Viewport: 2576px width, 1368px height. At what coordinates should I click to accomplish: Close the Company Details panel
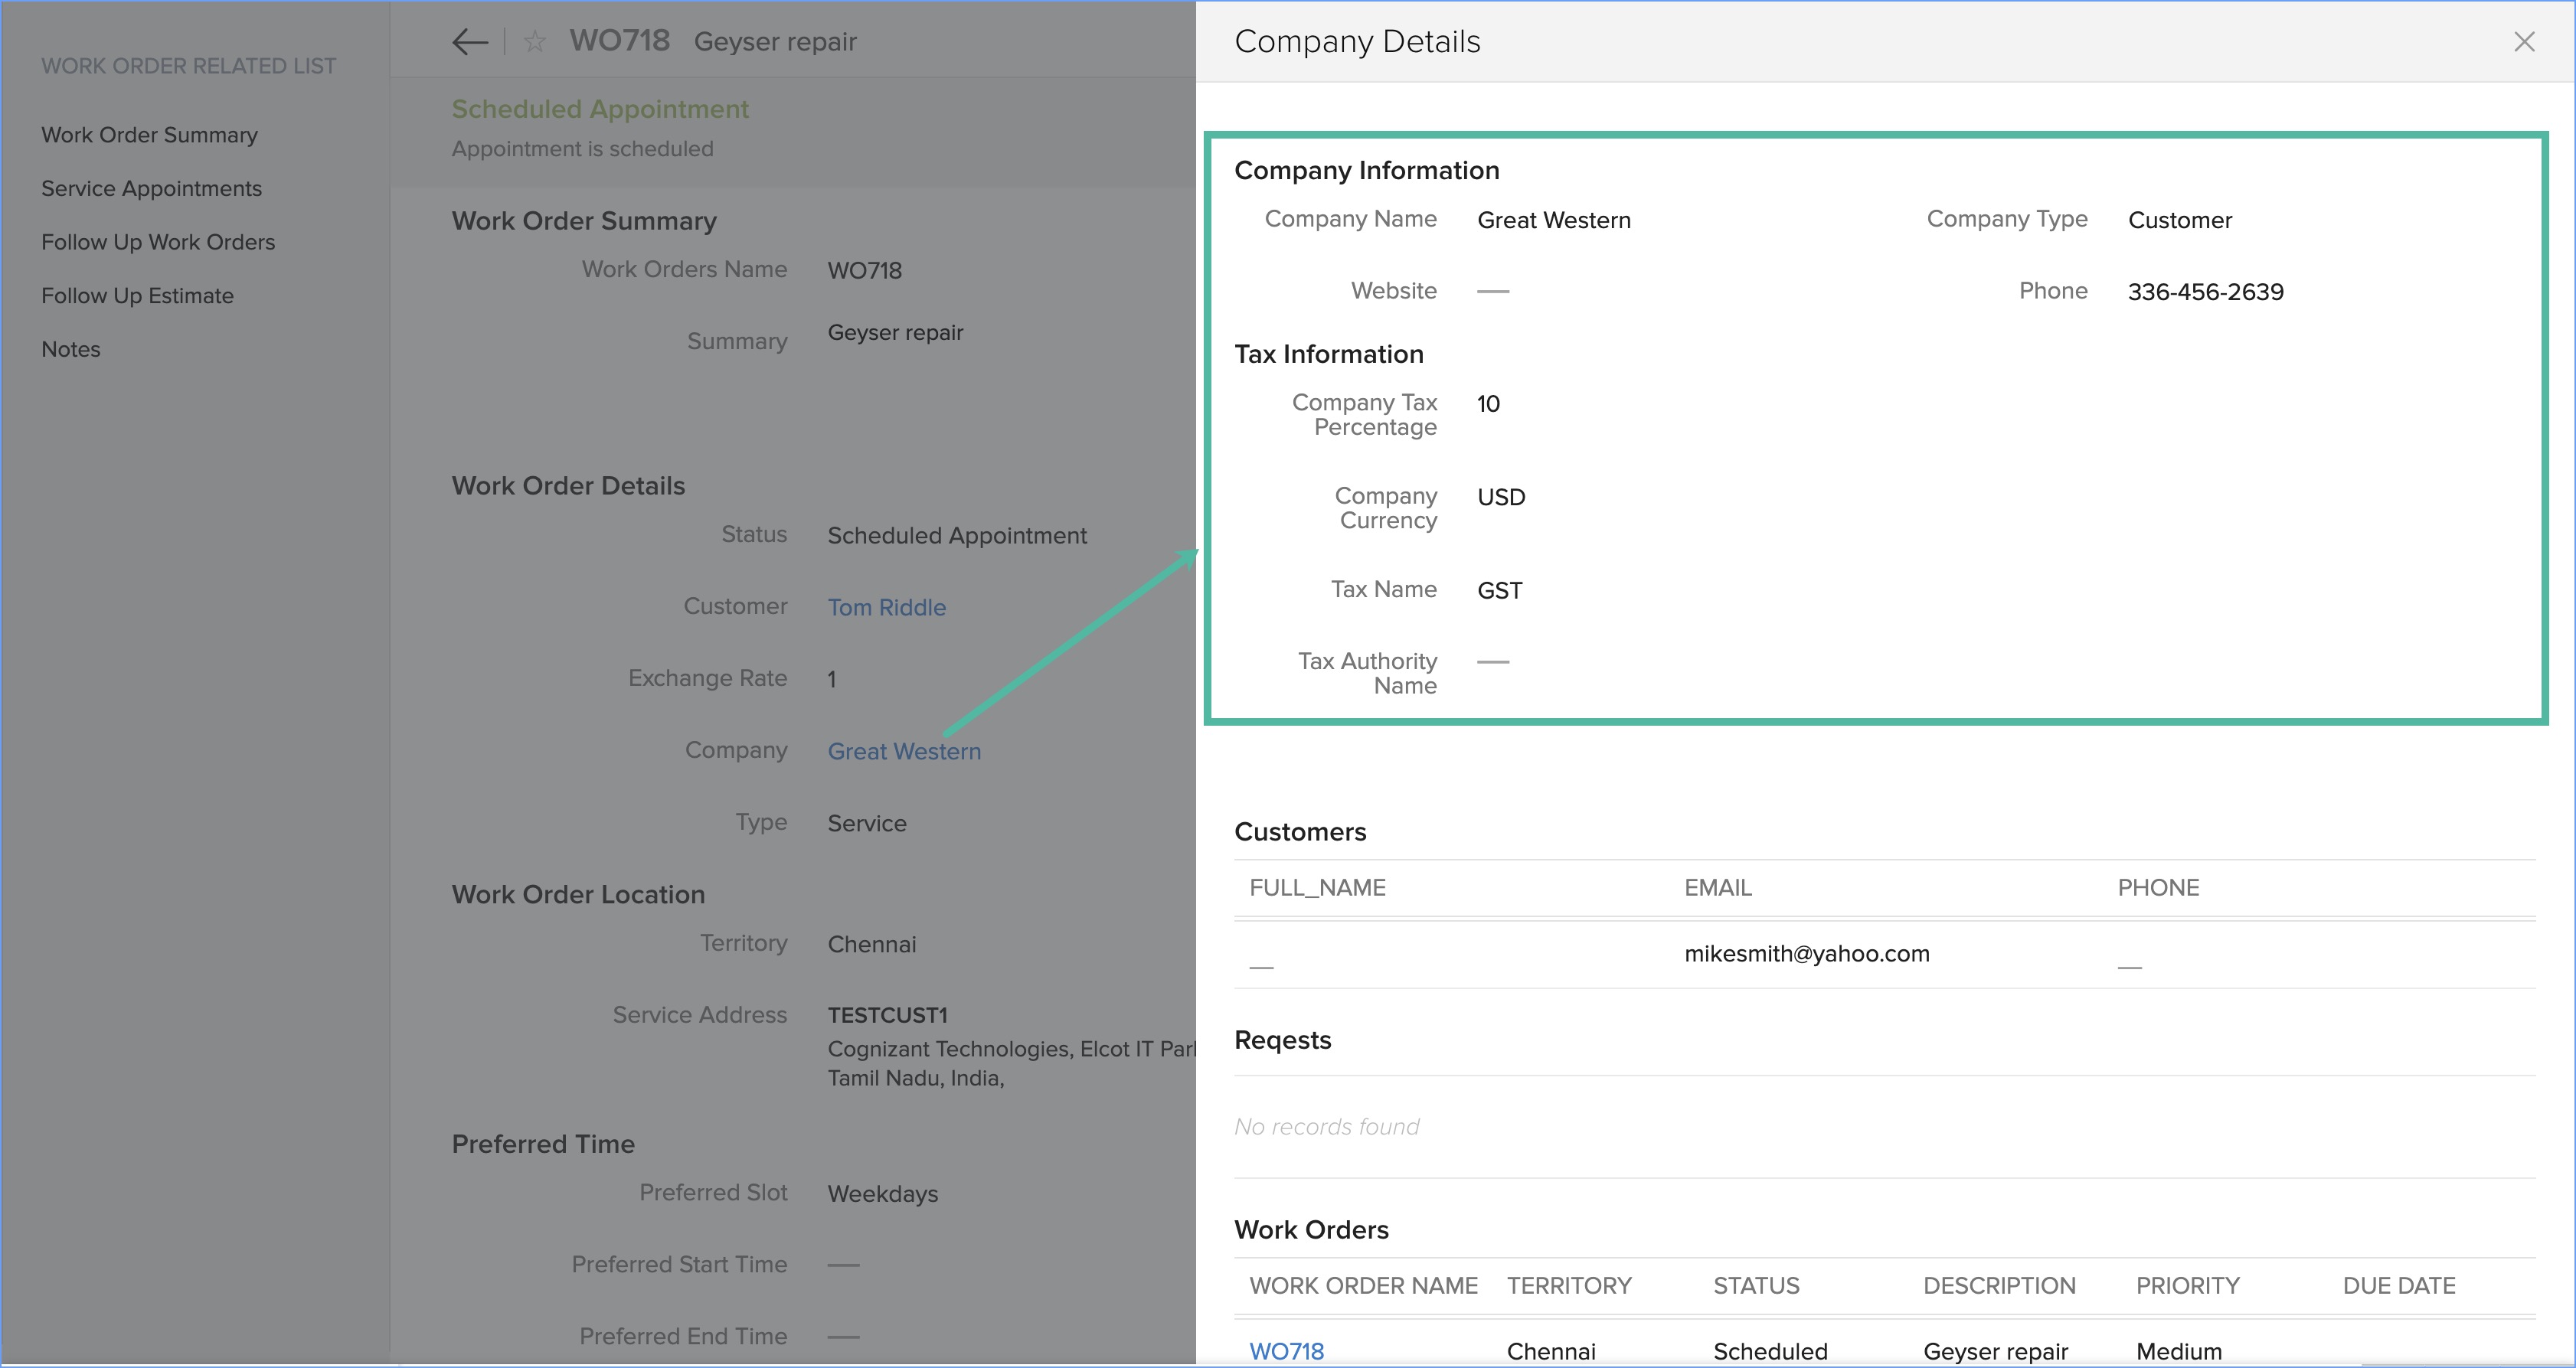2524,42
